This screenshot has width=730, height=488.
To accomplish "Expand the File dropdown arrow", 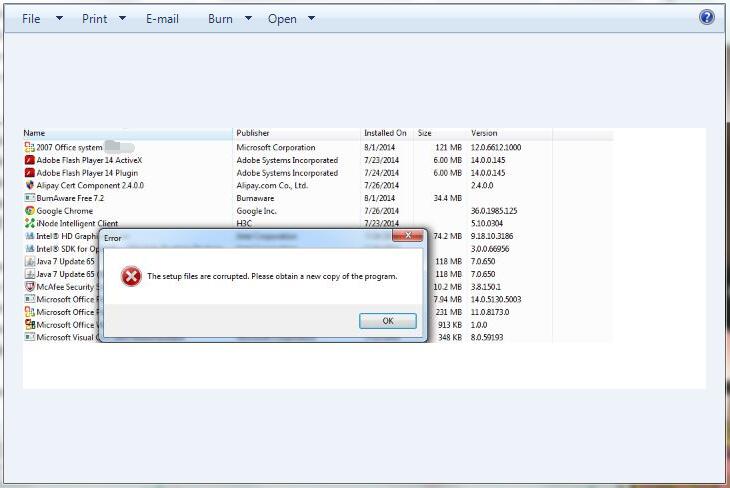I will (x=60, y=19).
